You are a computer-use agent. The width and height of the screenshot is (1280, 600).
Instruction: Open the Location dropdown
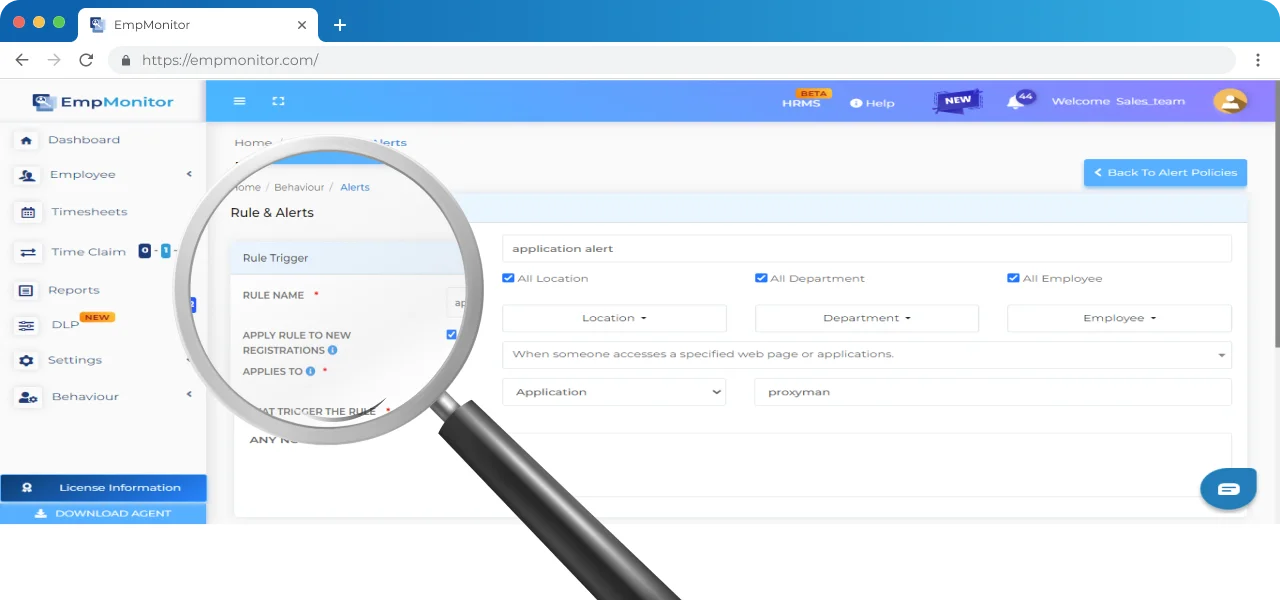(614, 318)
